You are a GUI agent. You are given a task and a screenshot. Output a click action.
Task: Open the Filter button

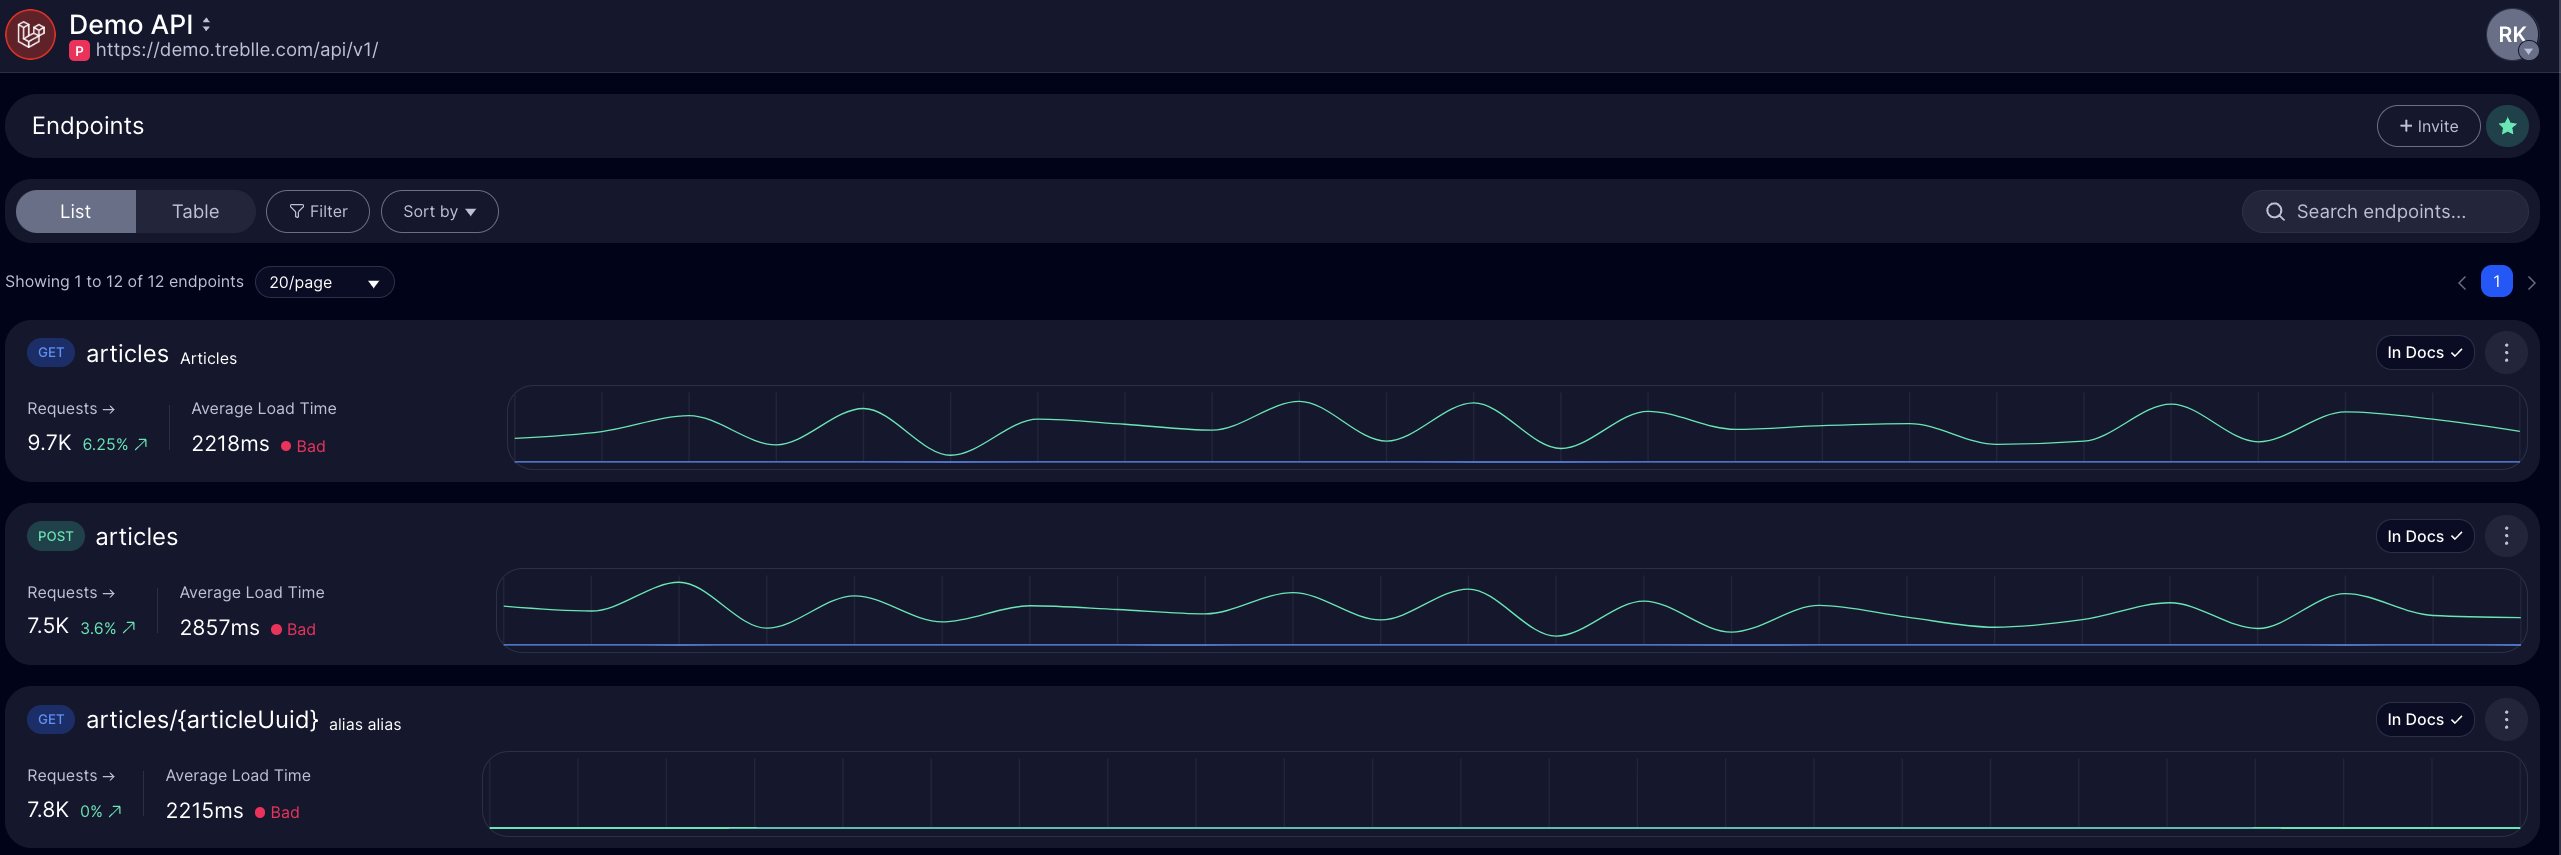point(318,212)
